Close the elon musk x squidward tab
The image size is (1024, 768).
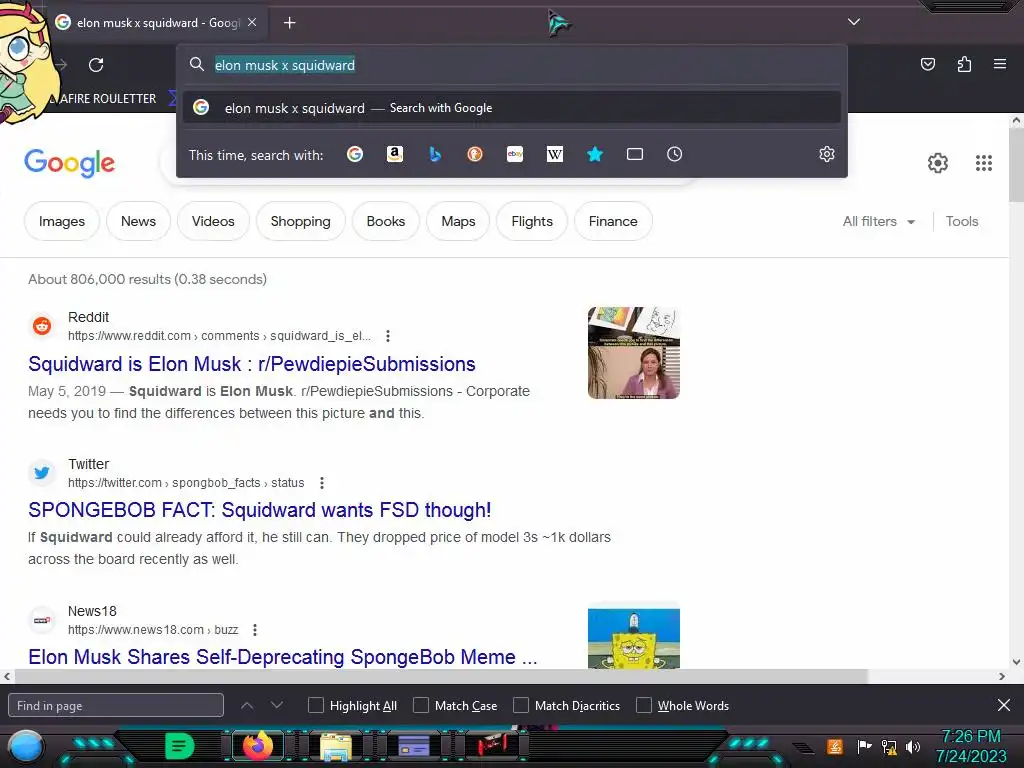[x=252, y=22]
